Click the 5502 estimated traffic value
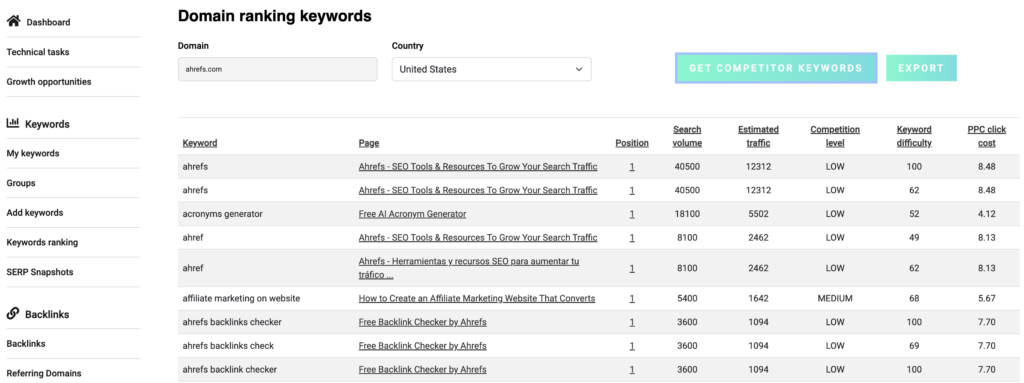Viewport: 1024px width, 383px height. [x=758, y=214]
